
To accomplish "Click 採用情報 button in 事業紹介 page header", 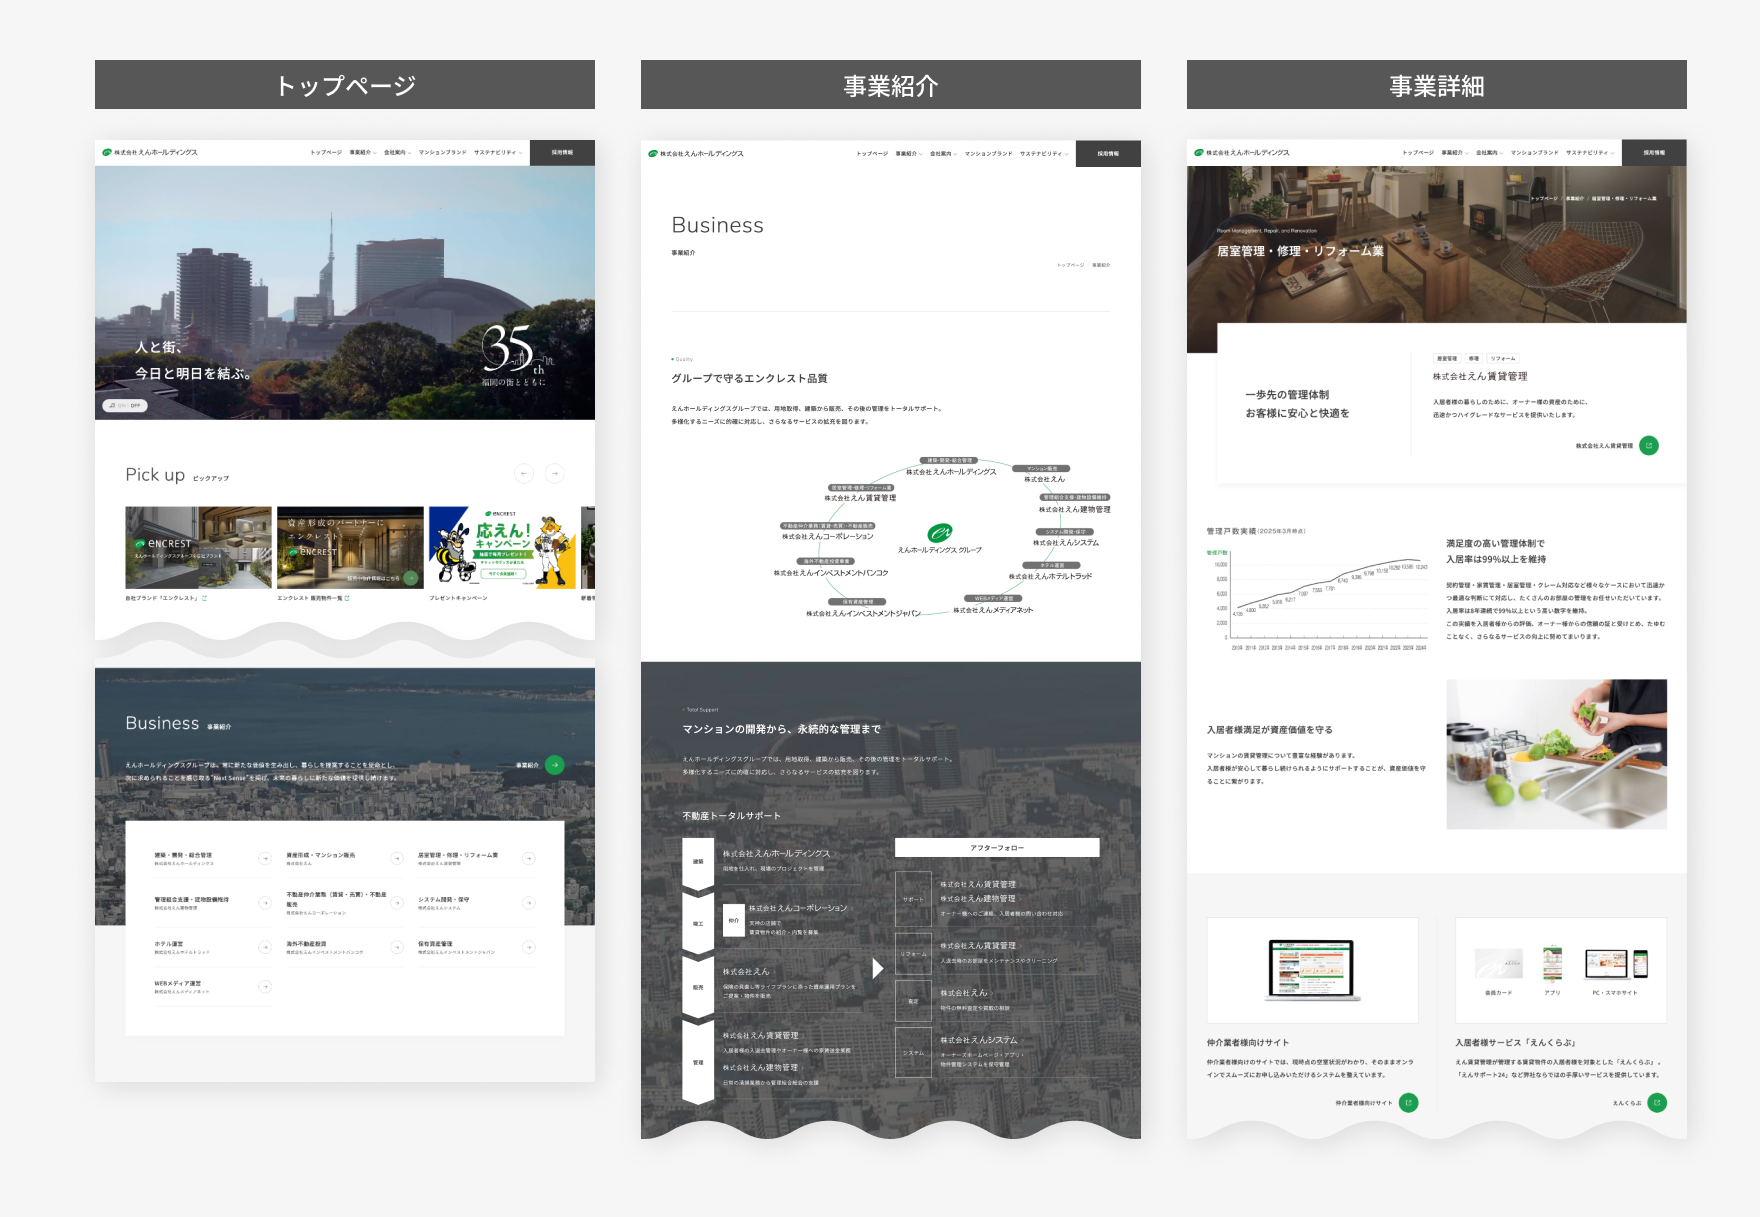I will (1108, 153).
